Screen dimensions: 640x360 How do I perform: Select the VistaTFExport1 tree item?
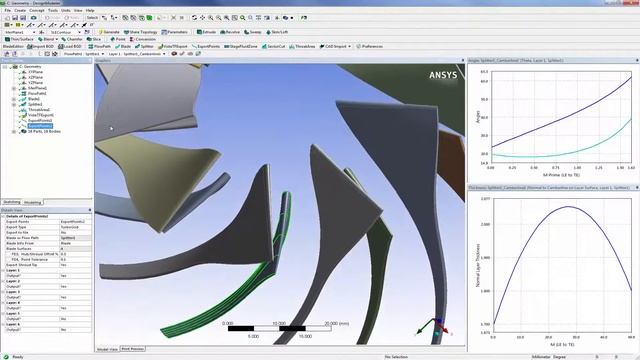coord(40,115)
